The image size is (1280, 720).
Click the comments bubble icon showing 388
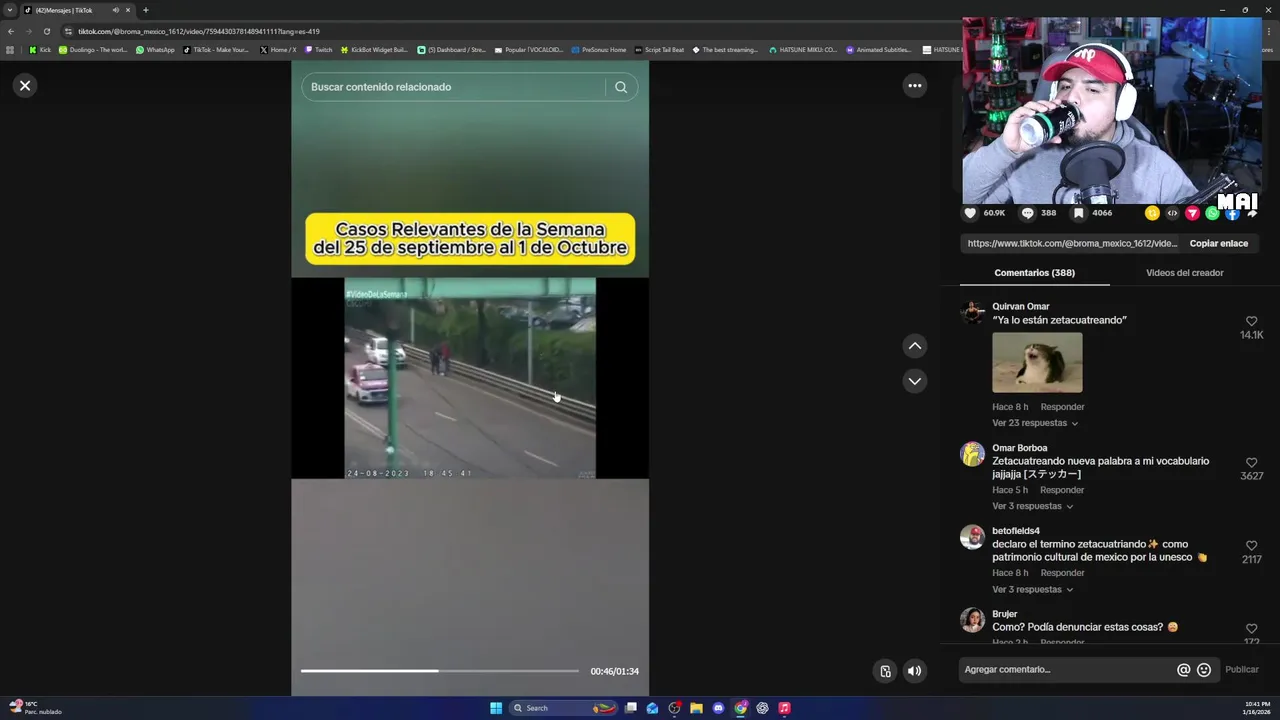[x=1027, y=213]
